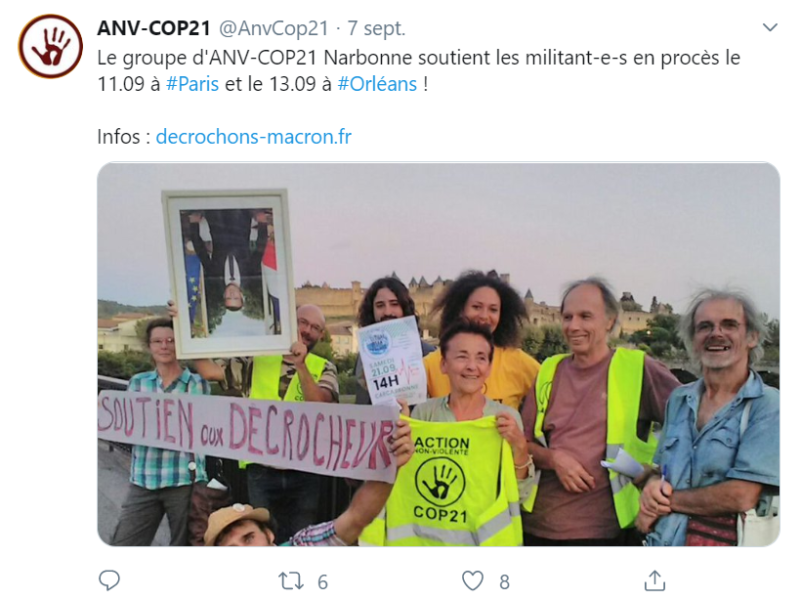Open the ANV-COP21 display name profile
800x600 pixels.
[154, 28]
